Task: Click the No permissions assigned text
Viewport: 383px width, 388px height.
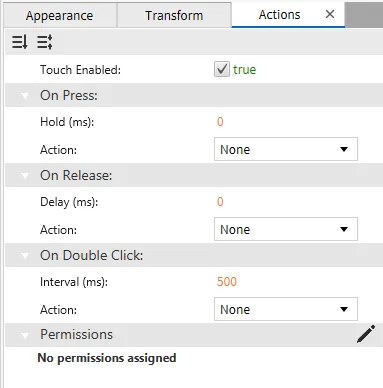Action: pyautogui.click(x=107, y=358)
